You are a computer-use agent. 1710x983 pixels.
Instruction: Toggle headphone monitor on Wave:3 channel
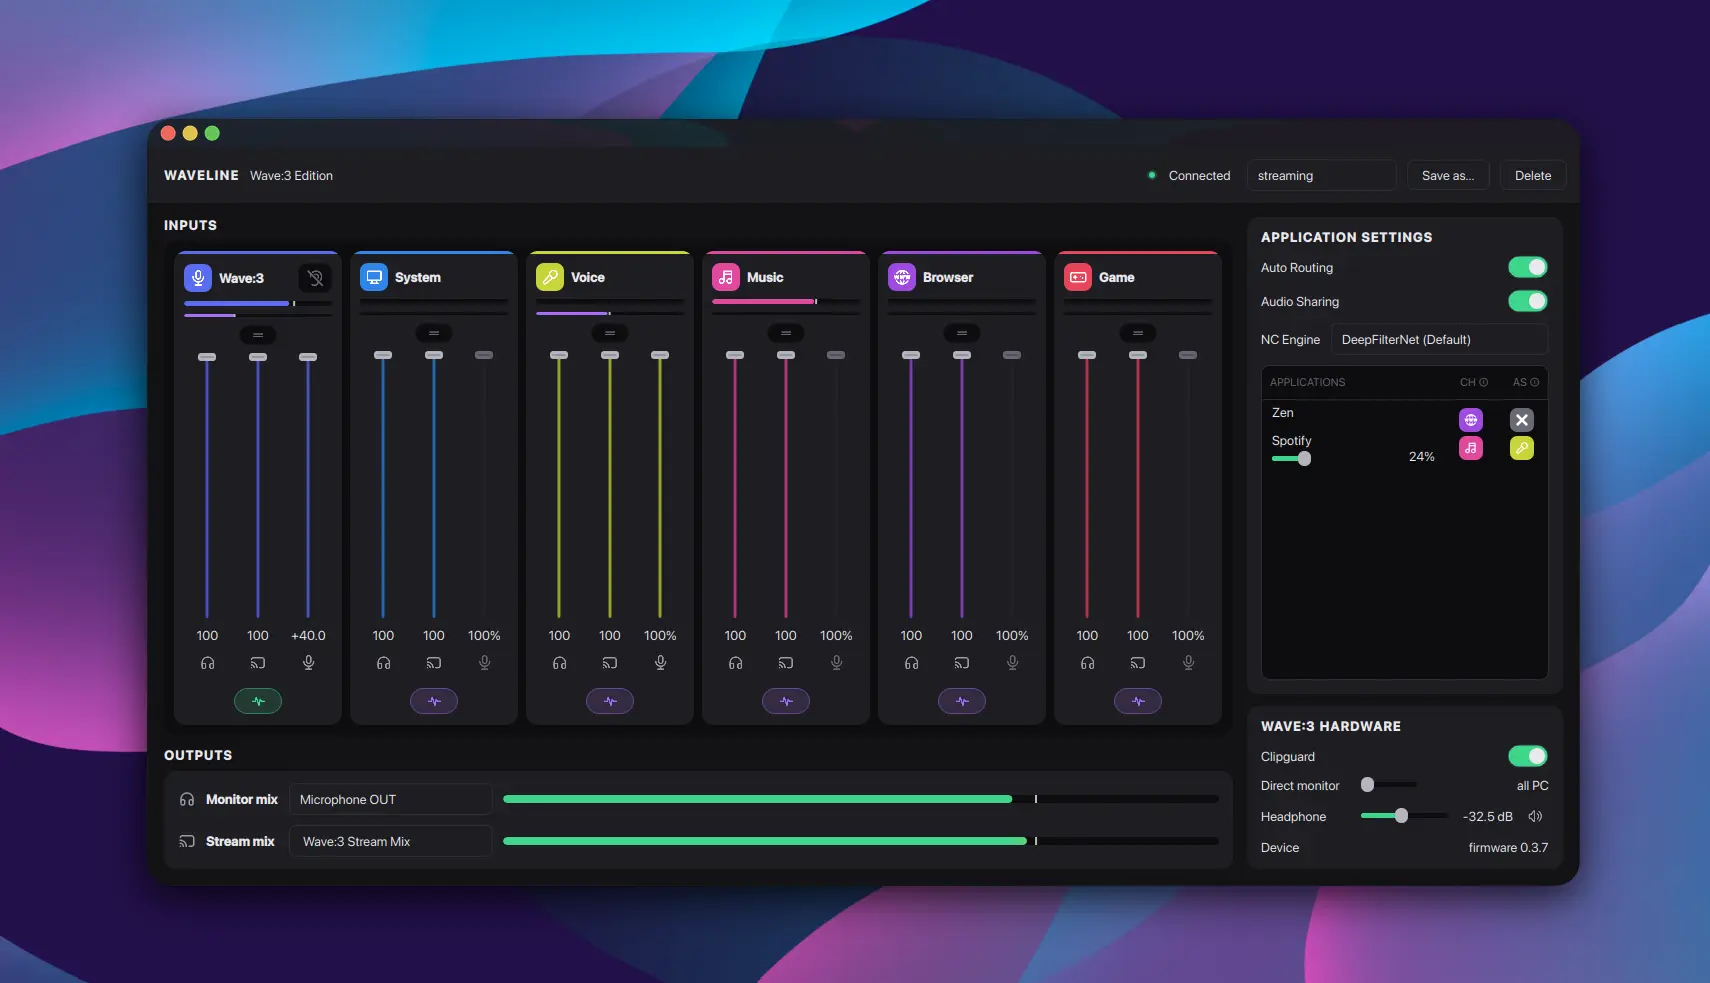tap(207, 663)
